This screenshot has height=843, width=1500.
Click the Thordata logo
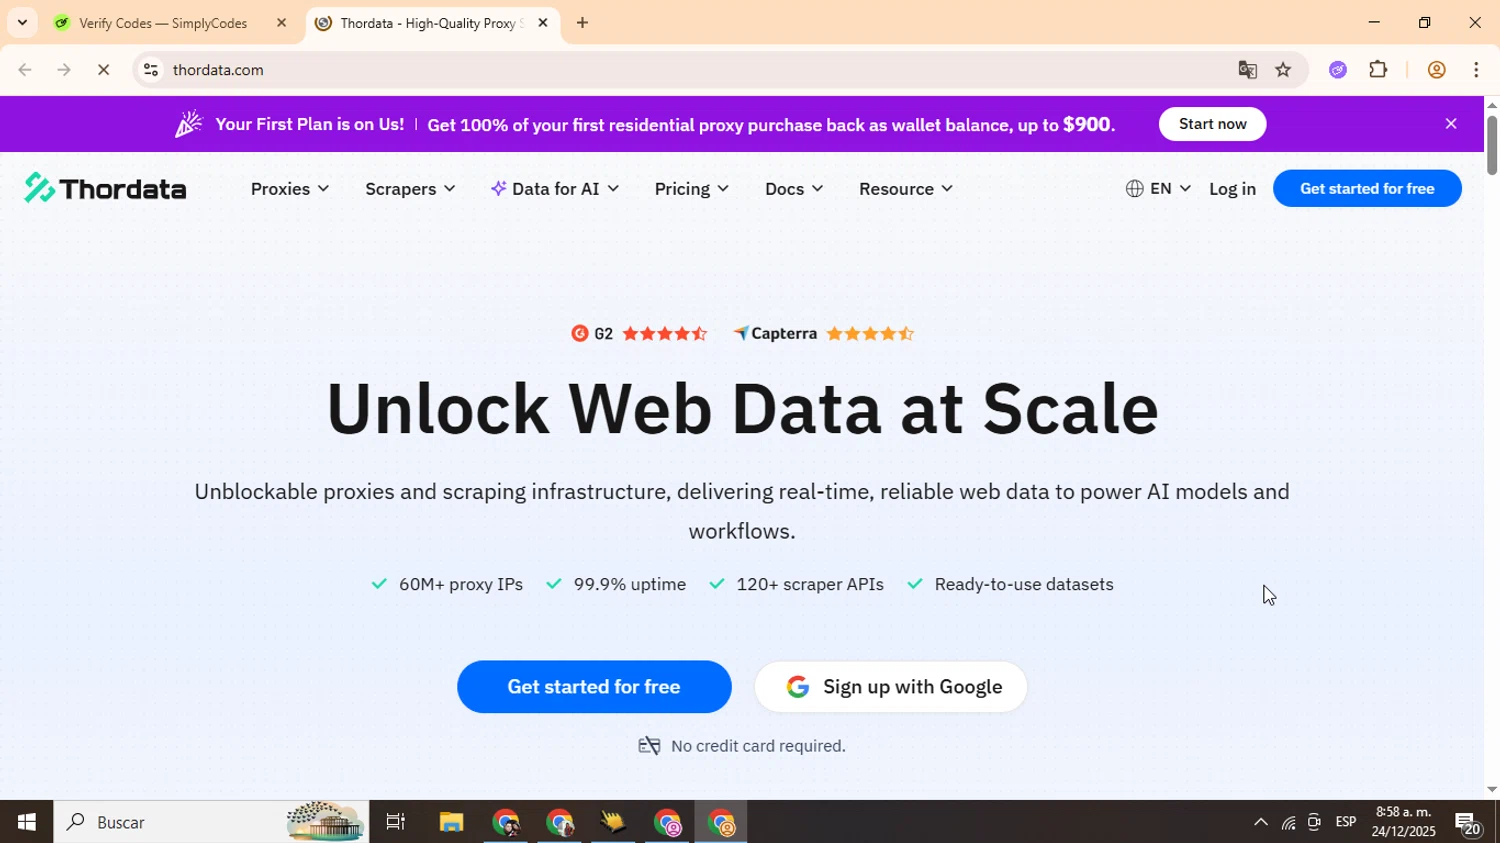tap(105, 188)
